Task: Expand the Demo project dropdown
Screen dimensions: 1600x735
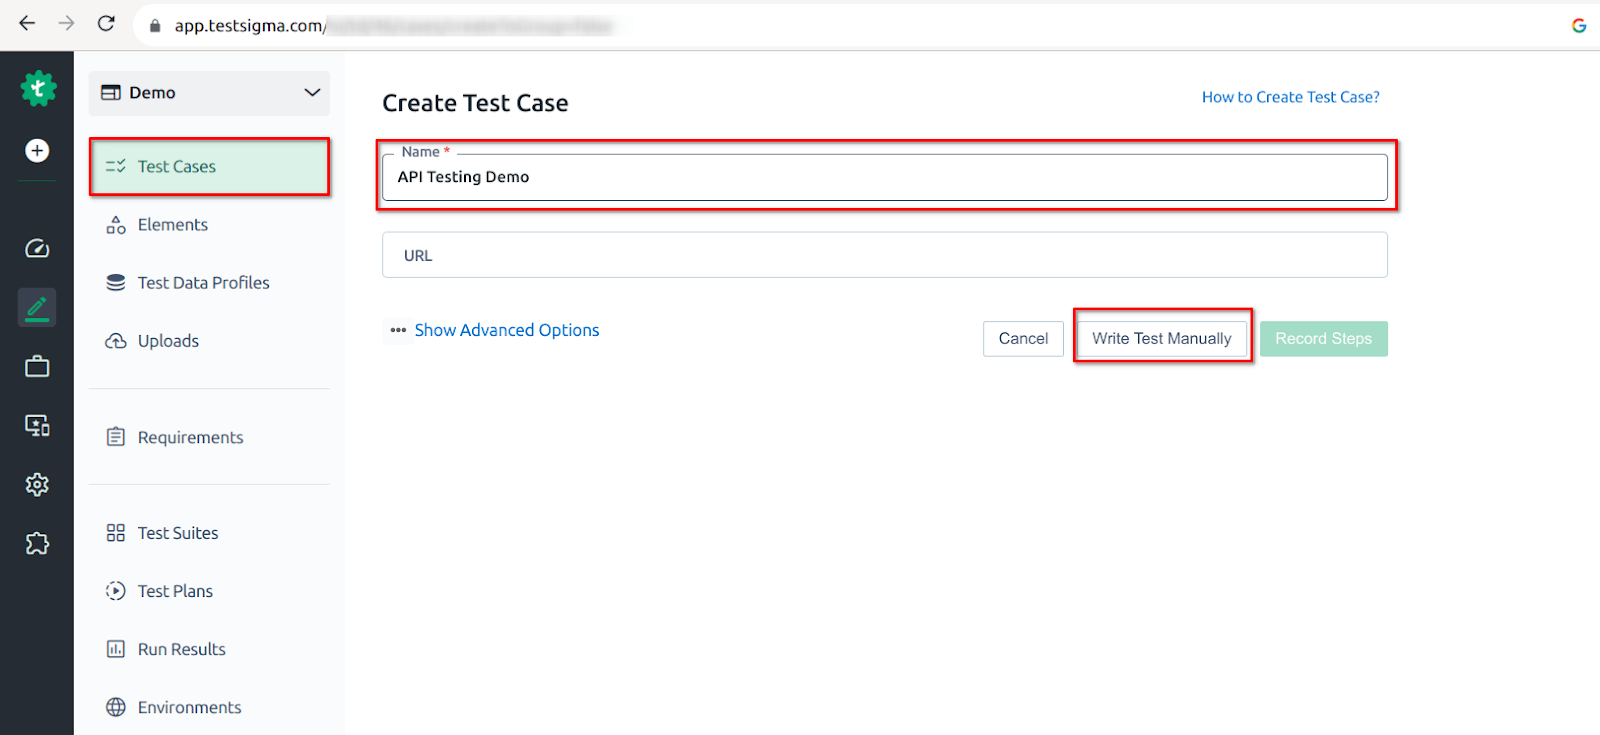Action: click(209, 93)
